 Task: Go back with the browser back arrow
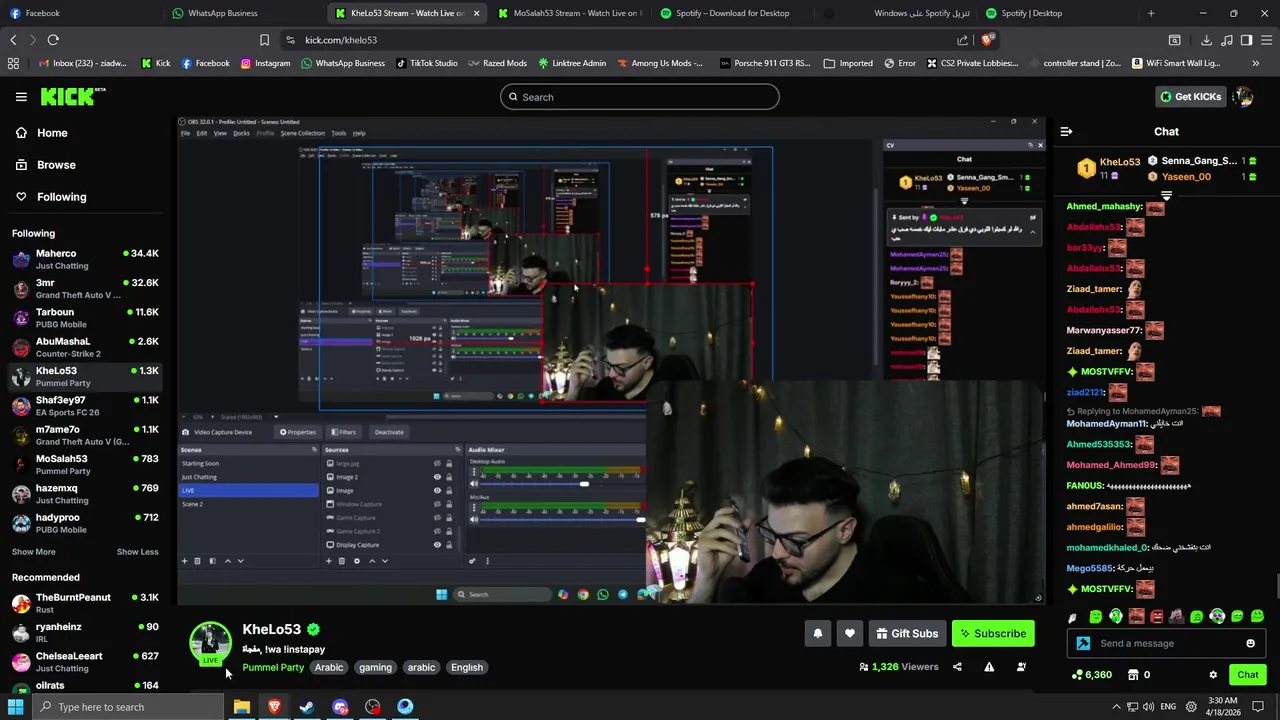point(13,40)
